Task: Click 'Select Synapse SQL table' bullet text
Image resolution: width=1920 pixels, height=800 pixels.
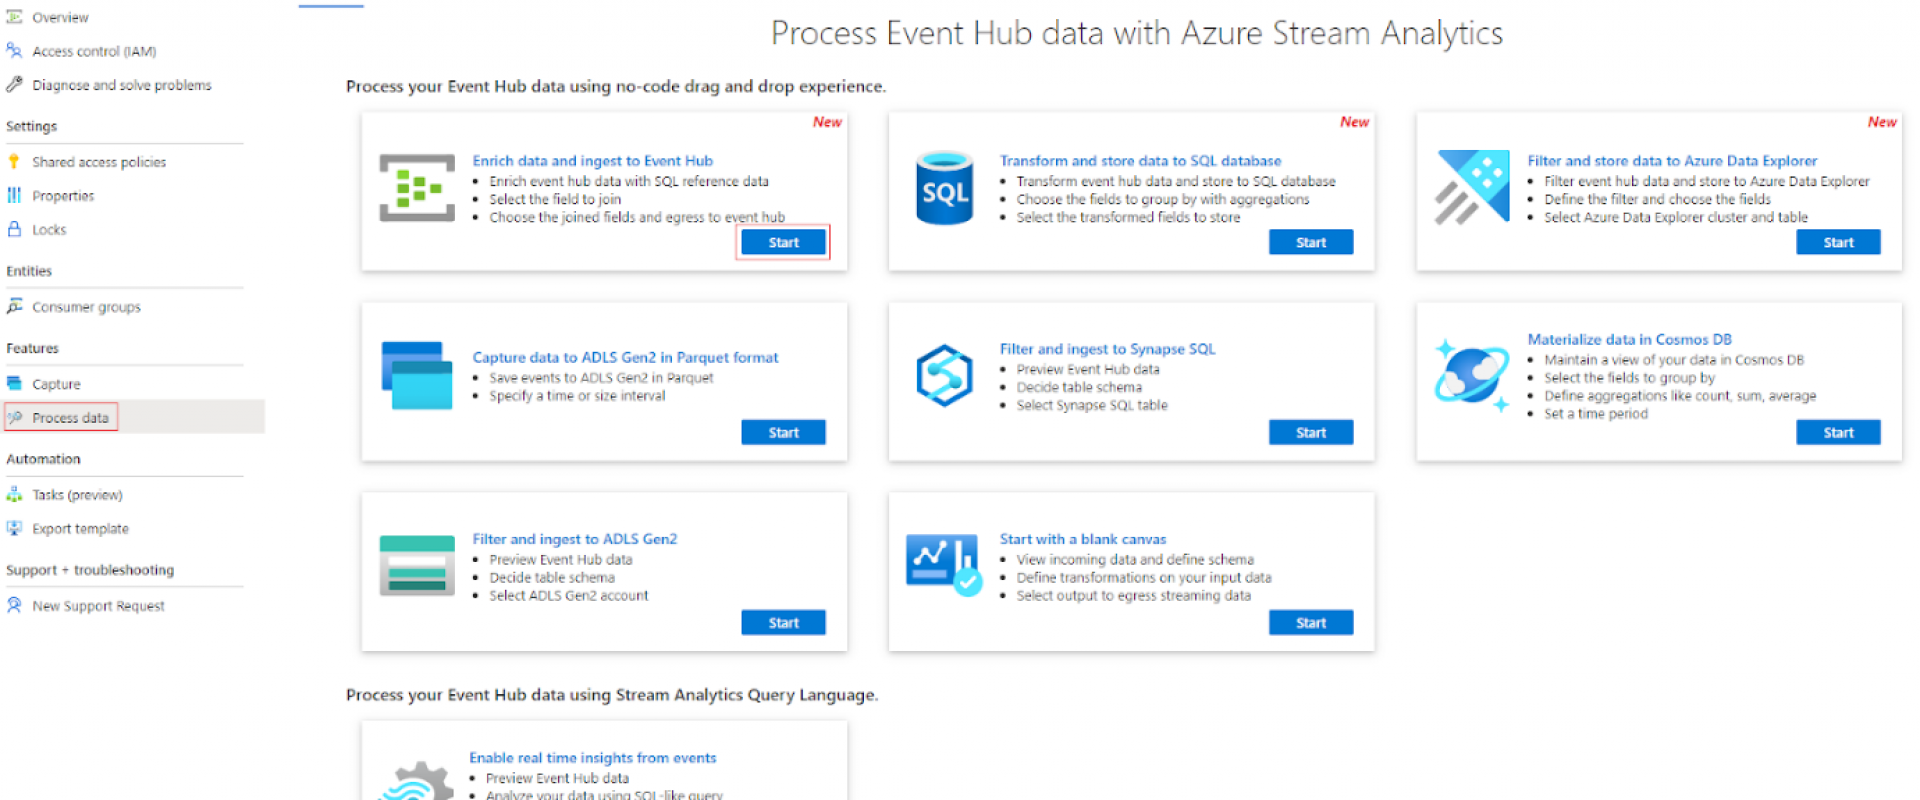Action: pos(1092,405)
